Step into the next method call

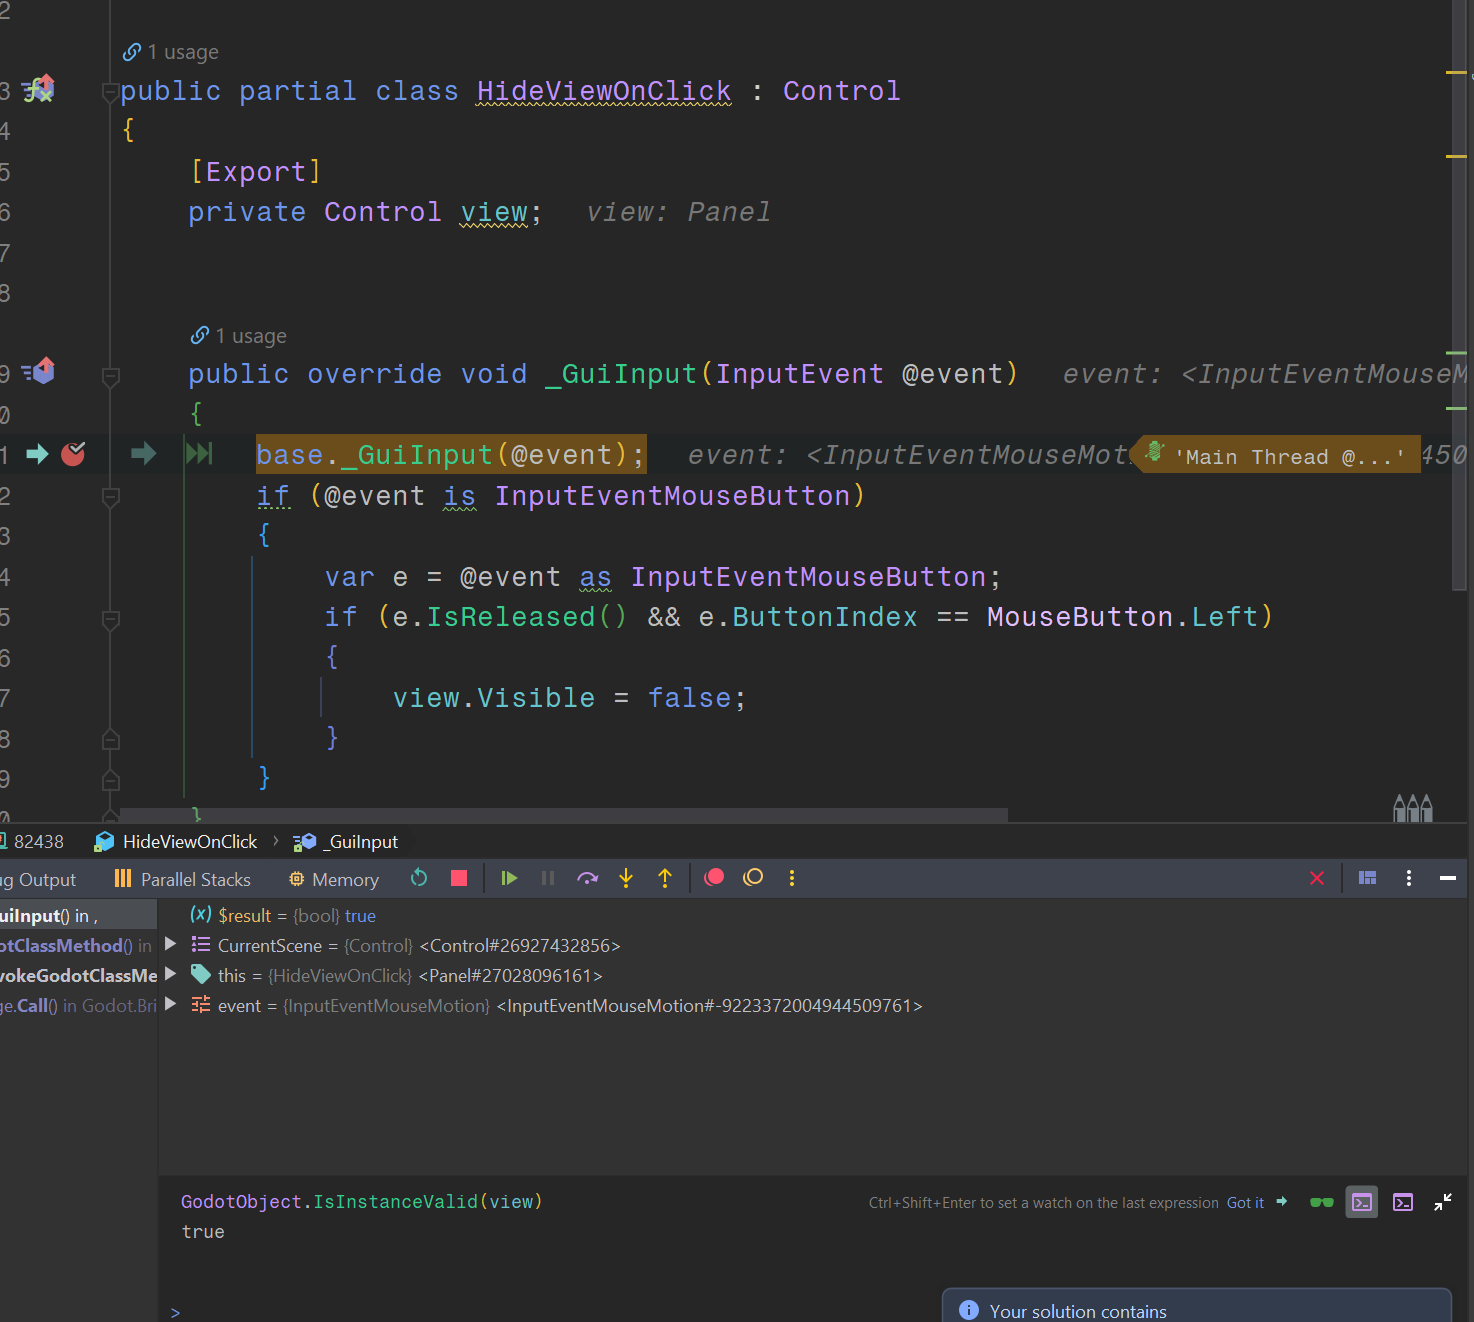coord(625,878)
